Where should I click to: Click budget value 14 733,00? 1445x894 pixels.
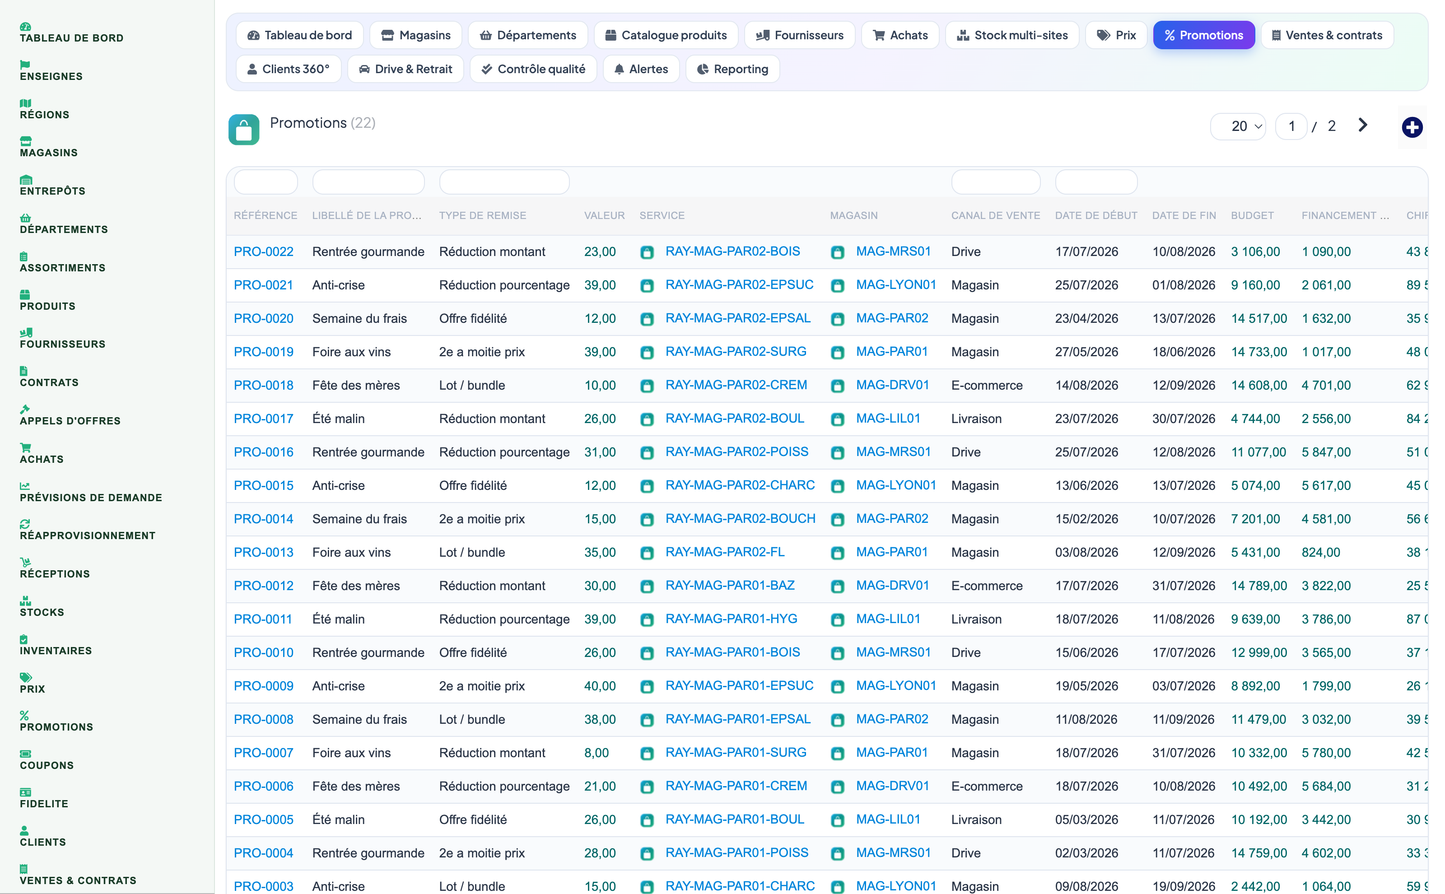1259,352
